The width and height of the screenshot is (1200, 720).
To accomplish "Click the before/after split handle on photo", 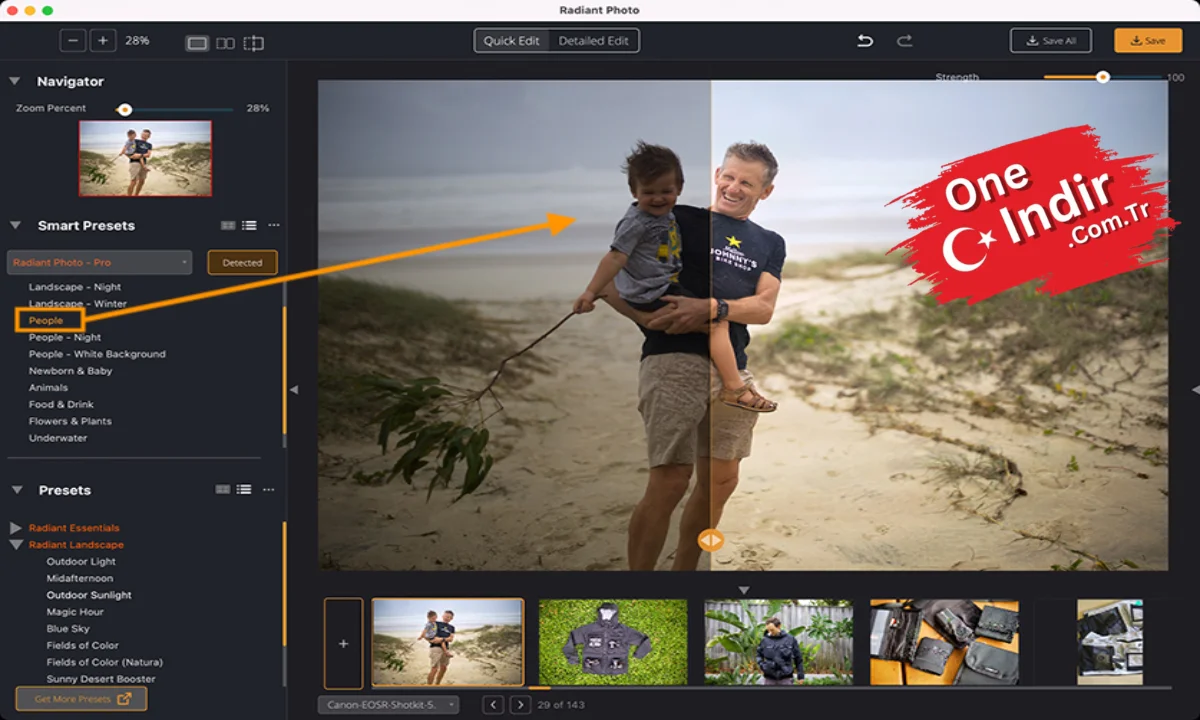I will tap(710, 540).
